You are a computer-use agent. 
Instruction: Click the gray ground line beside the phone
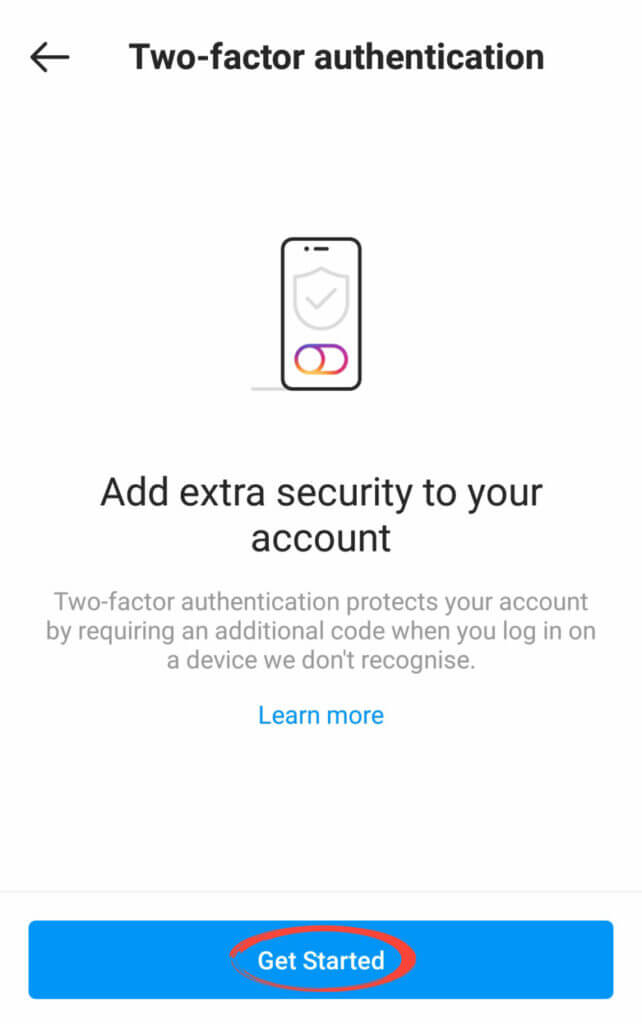pyautogui.click(x=266, y=389)
